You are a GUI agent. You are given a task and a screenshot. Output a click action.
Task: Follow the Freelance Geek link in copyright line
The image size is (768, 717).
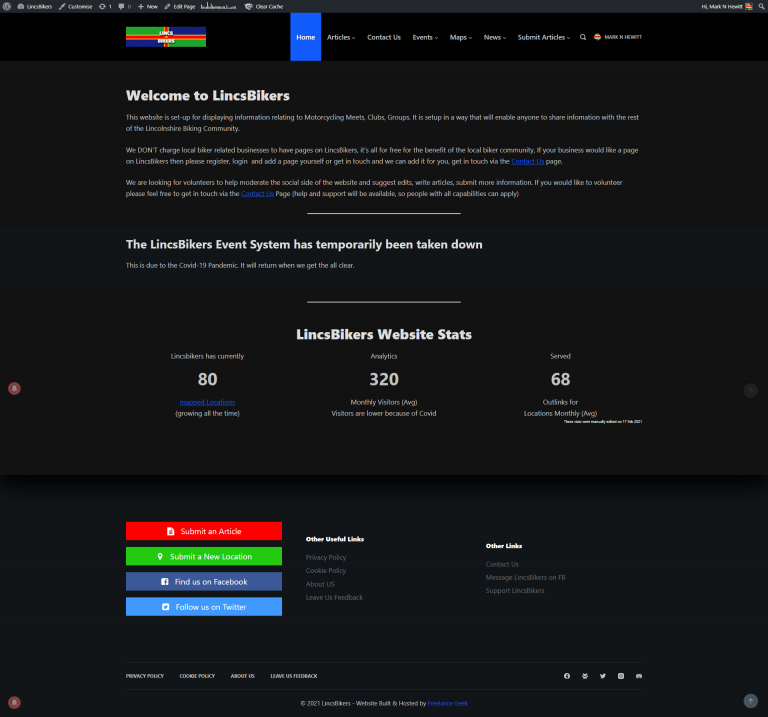point(447,703)
